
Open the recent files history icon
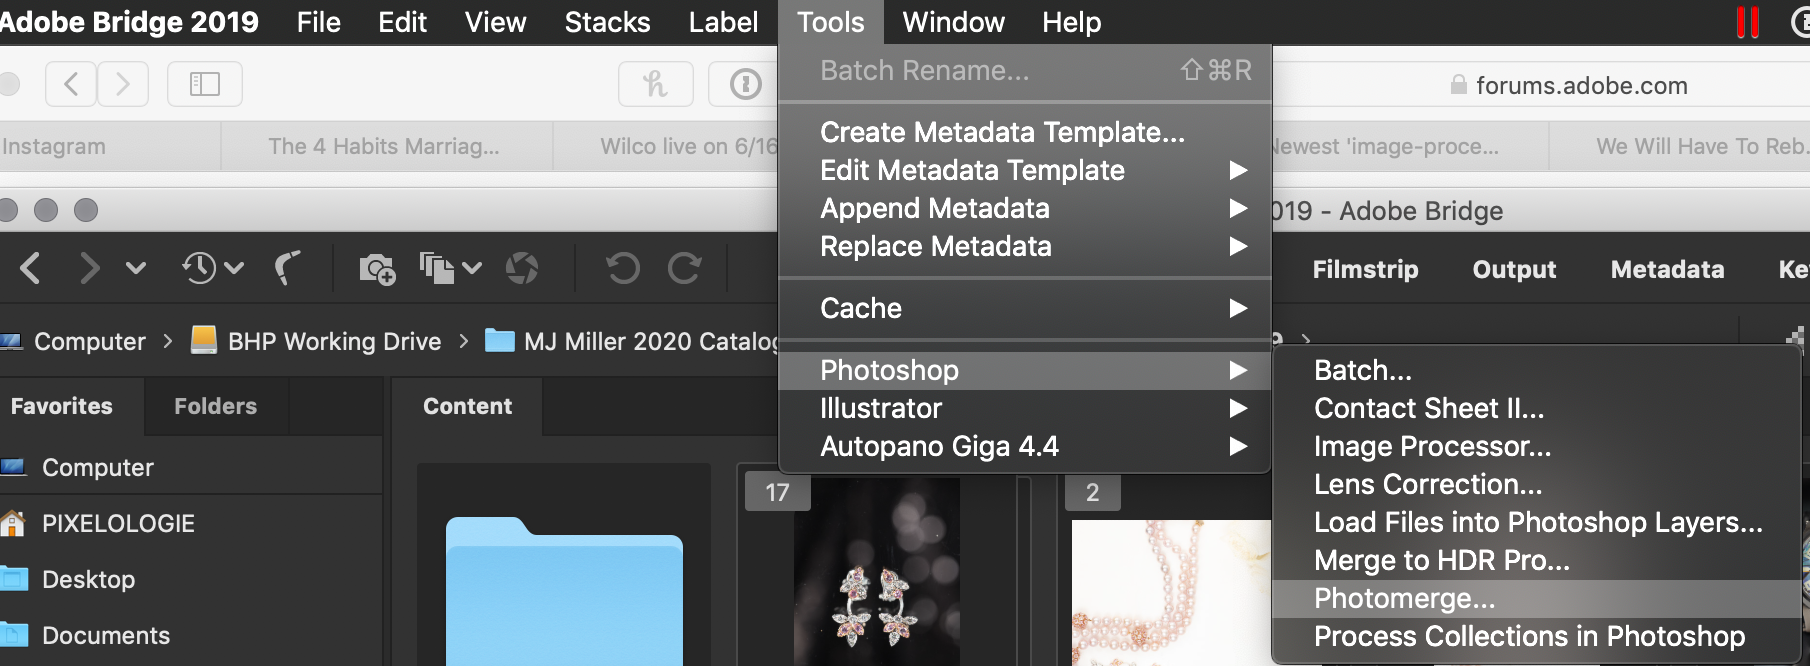tap(200, 268)
